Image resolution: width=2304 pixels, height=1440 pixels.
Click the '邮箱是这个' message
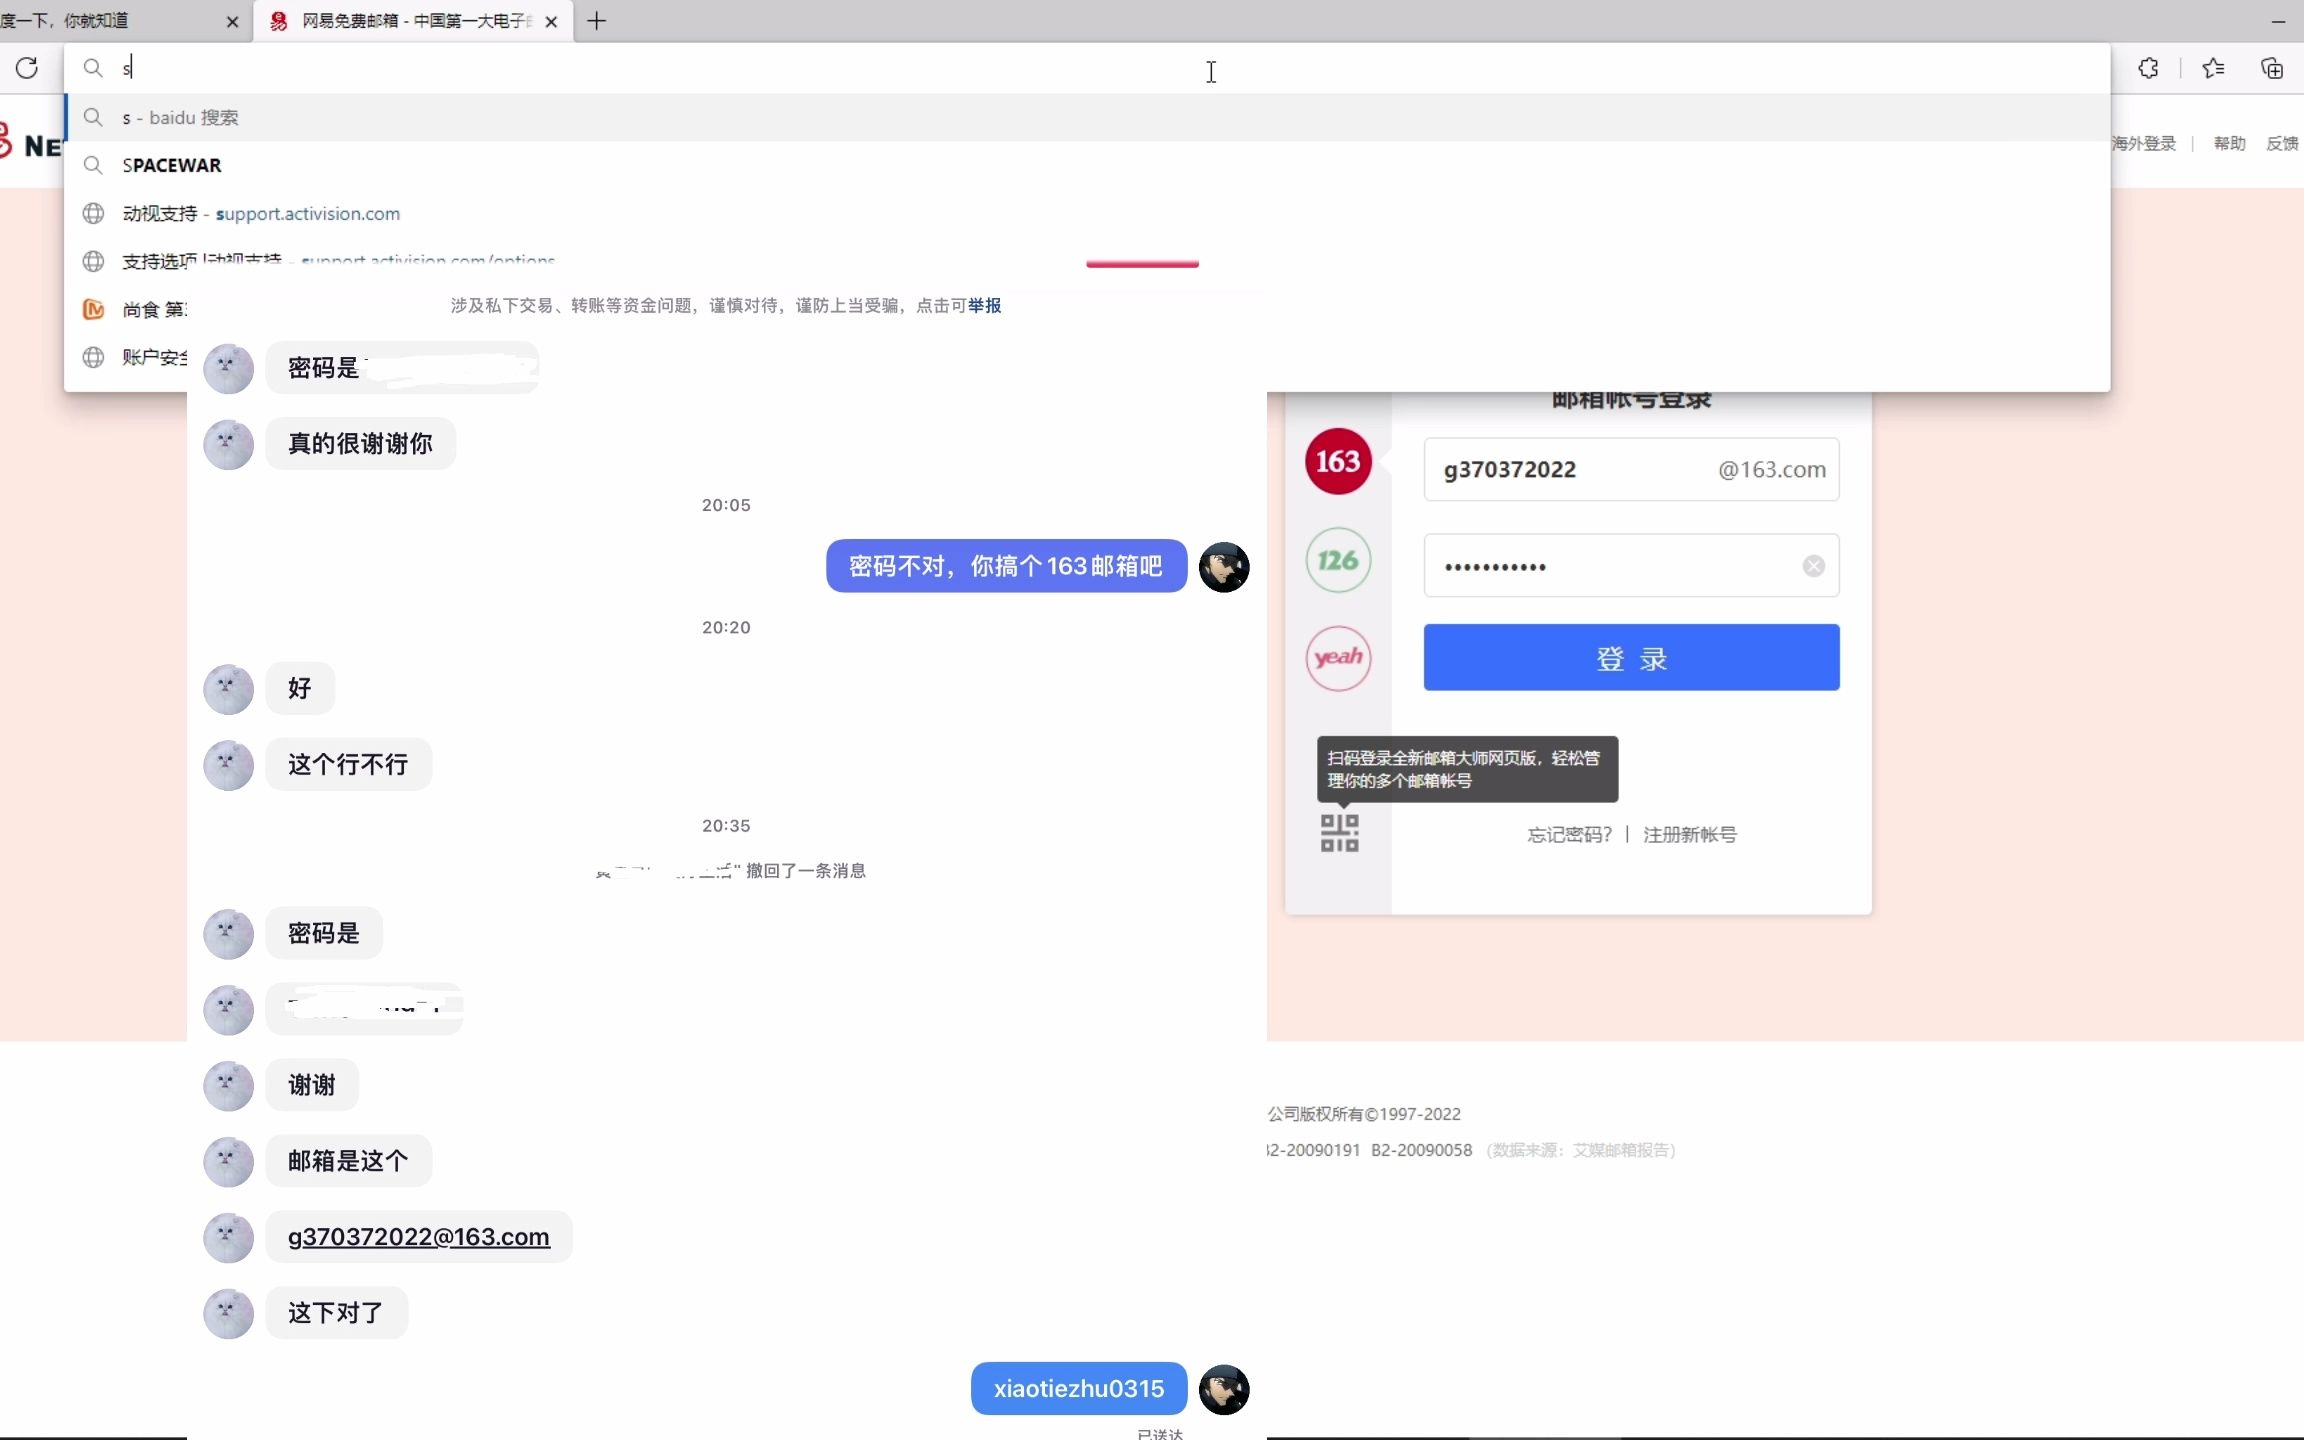[348, 1161]
